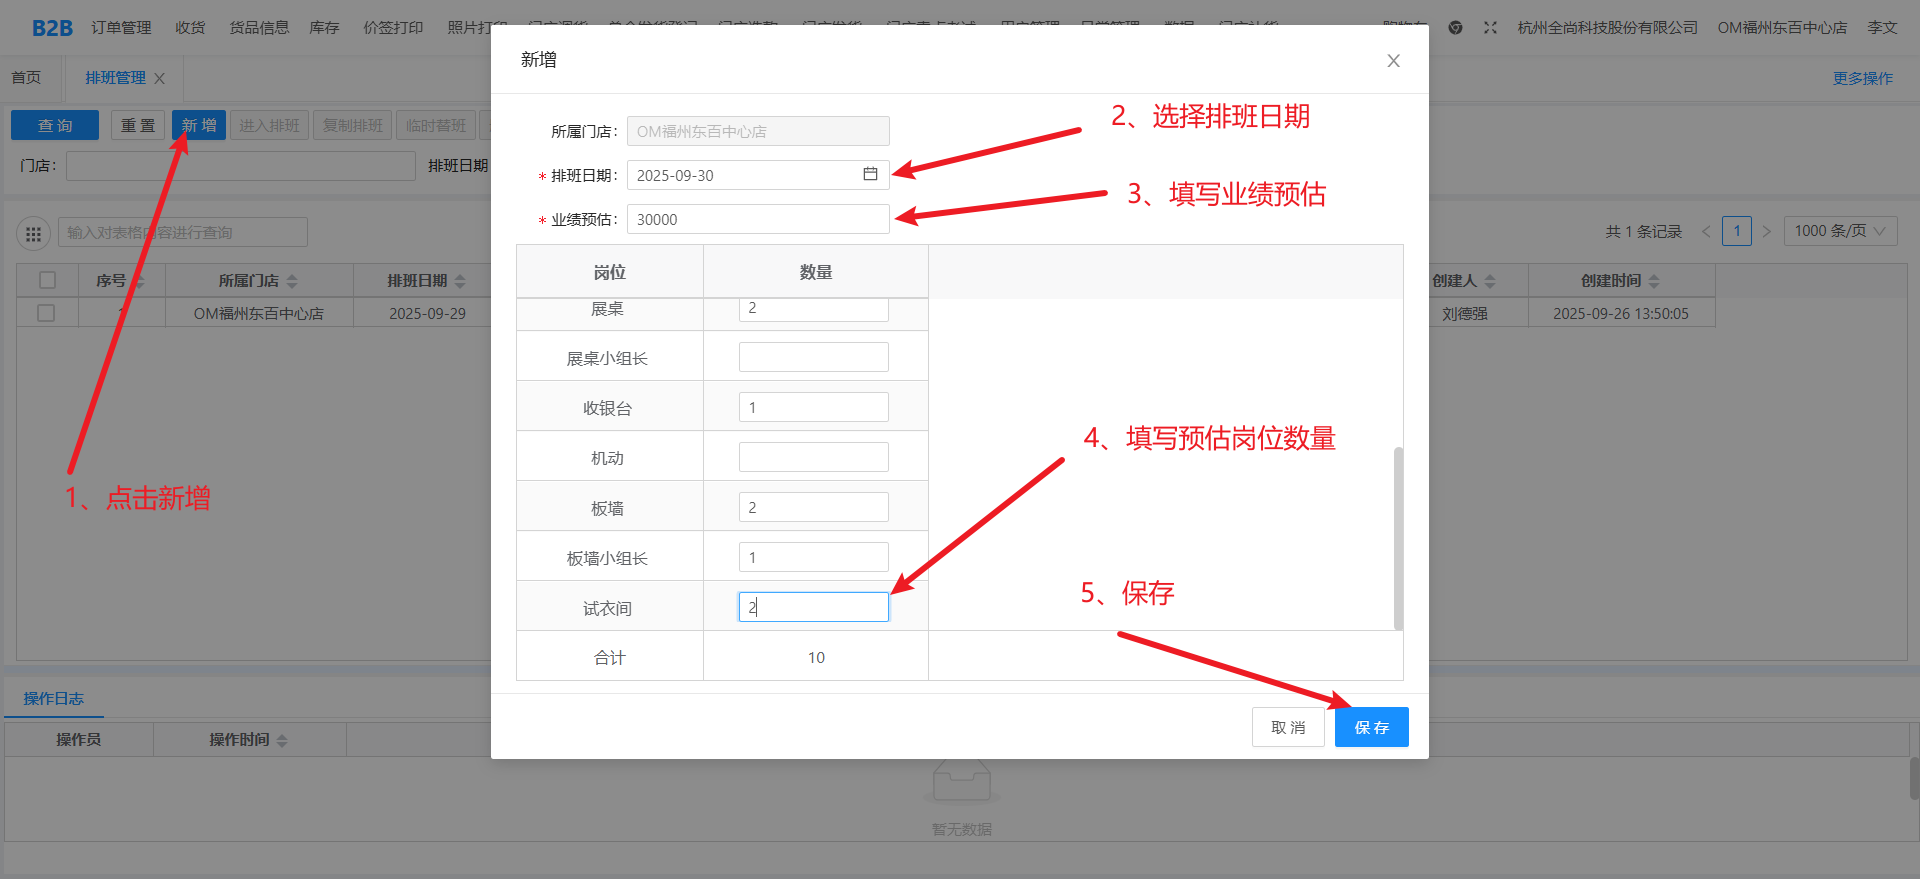This screenshot has height=879, width=1920.
Task: Tick the select-all checkbox in table header
Action: (x=47, y=281)
